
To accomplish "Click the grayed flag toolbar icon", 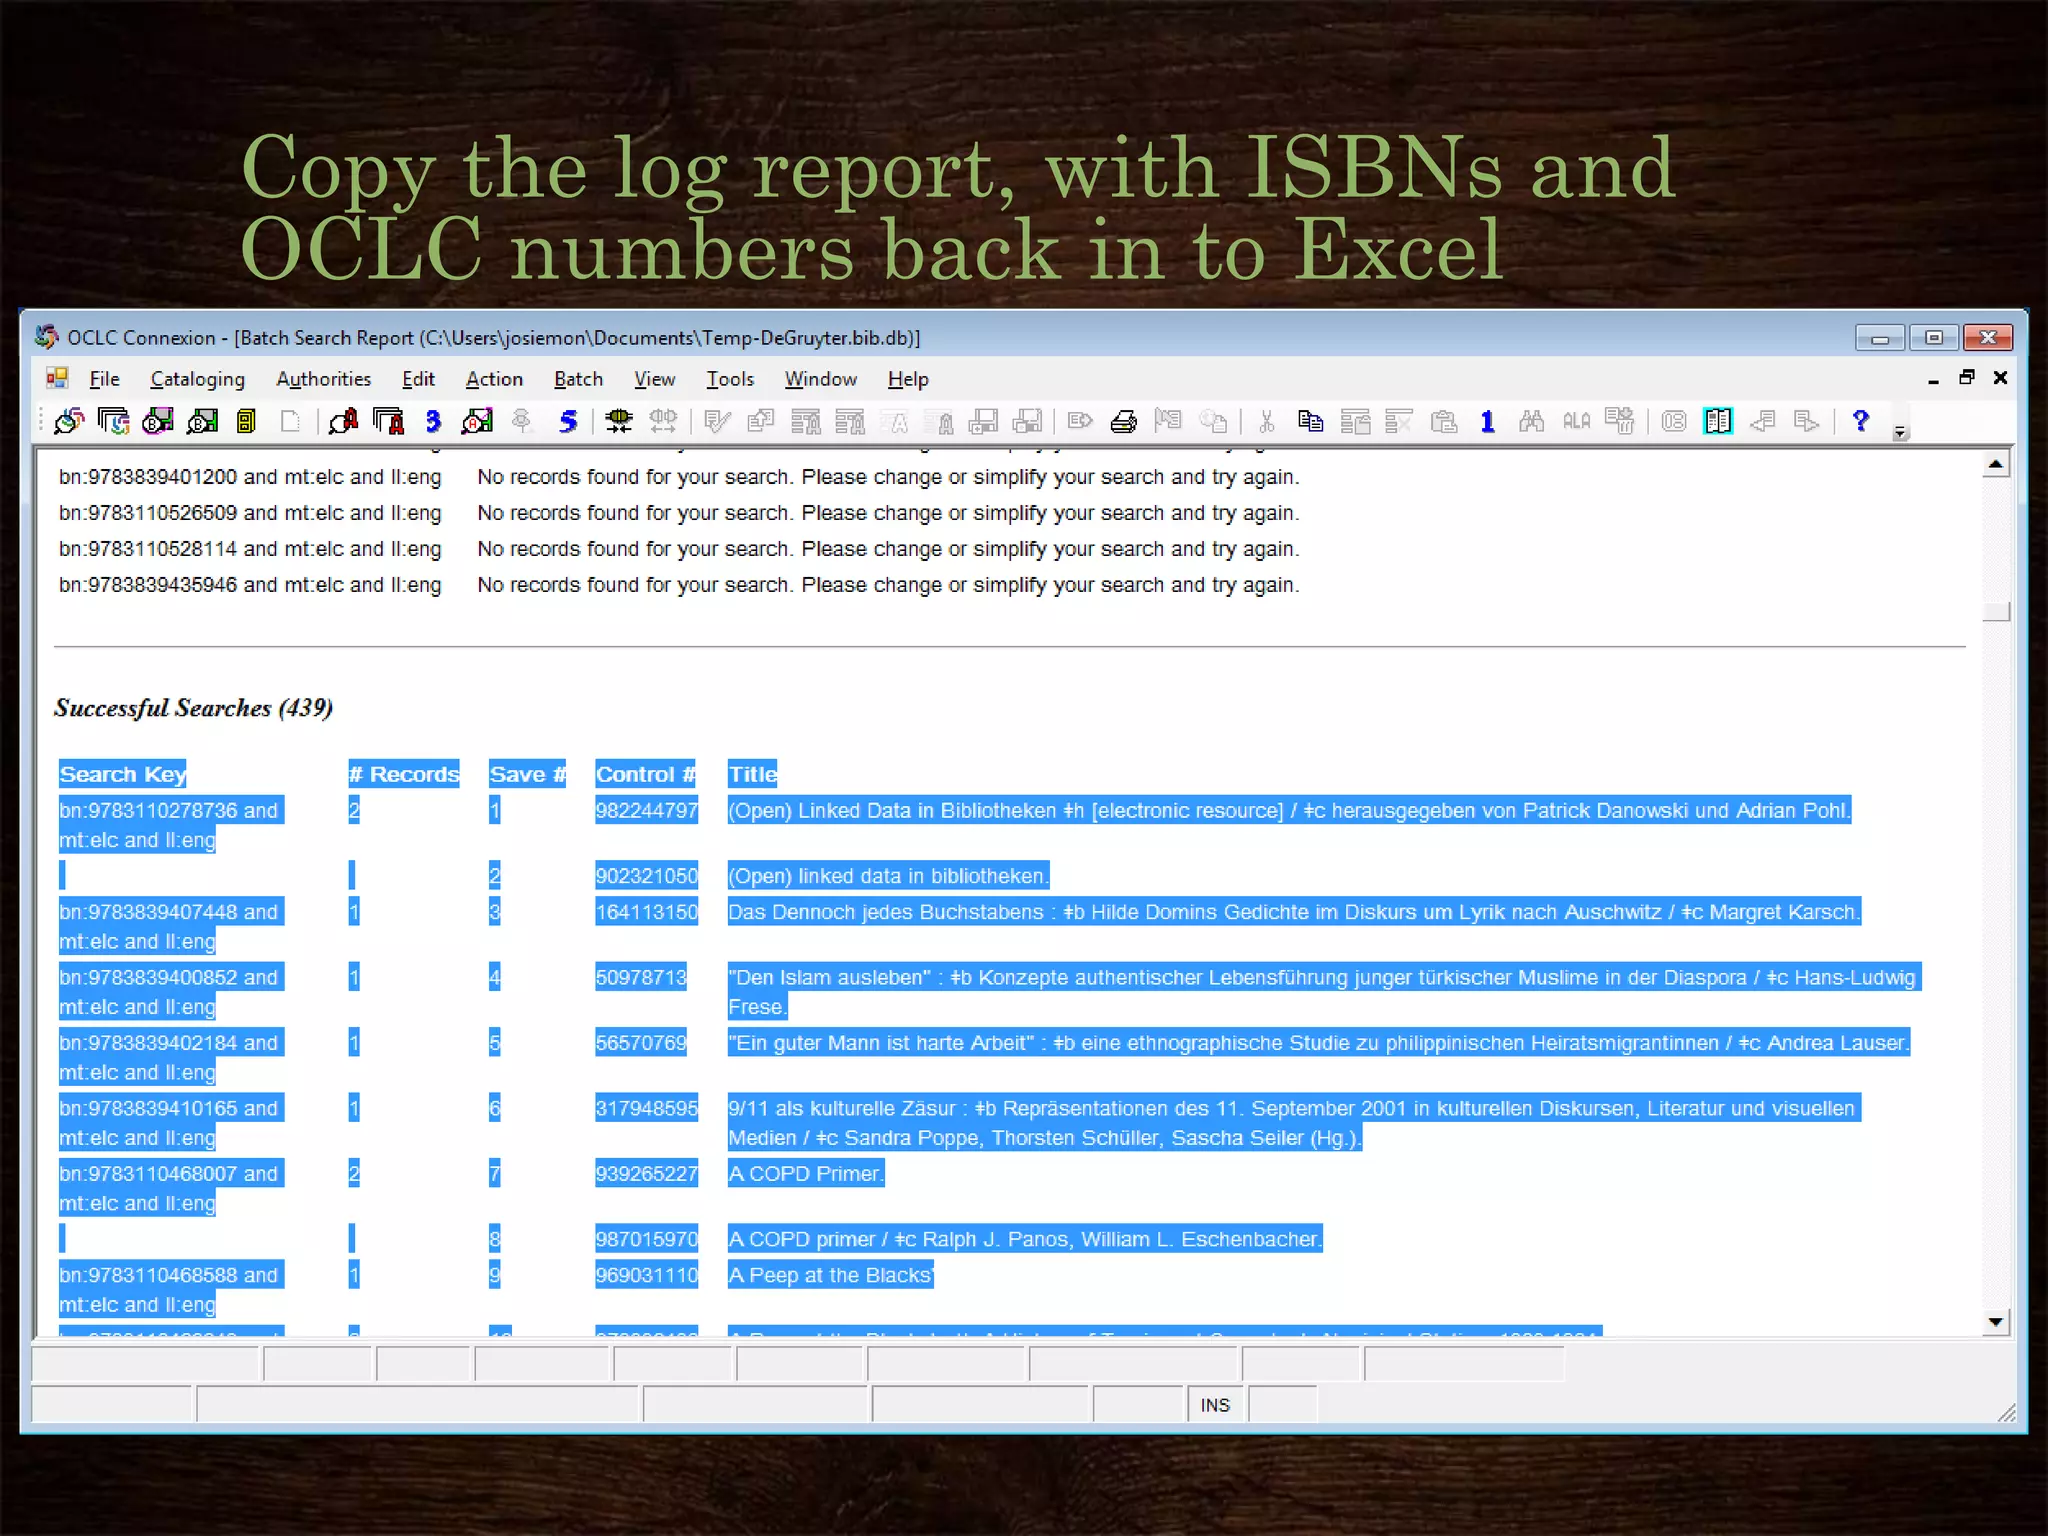I will tap(1168, 421).
